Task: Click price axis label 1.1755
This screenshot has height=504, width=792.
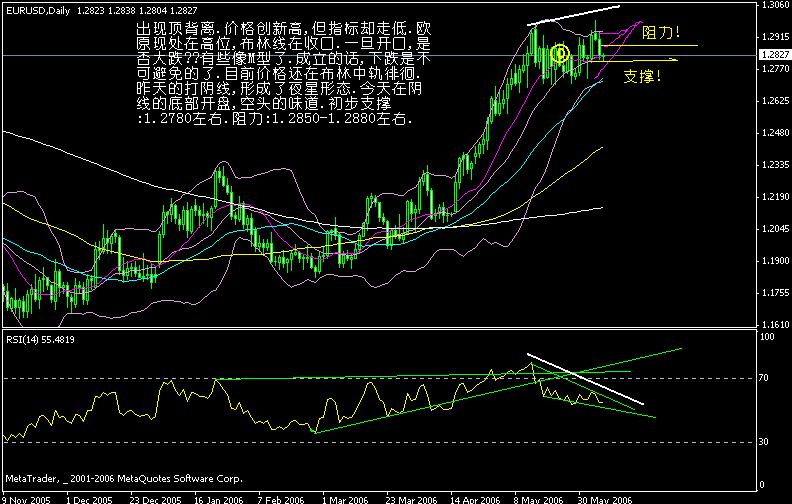Action: (x=775, y=293)
